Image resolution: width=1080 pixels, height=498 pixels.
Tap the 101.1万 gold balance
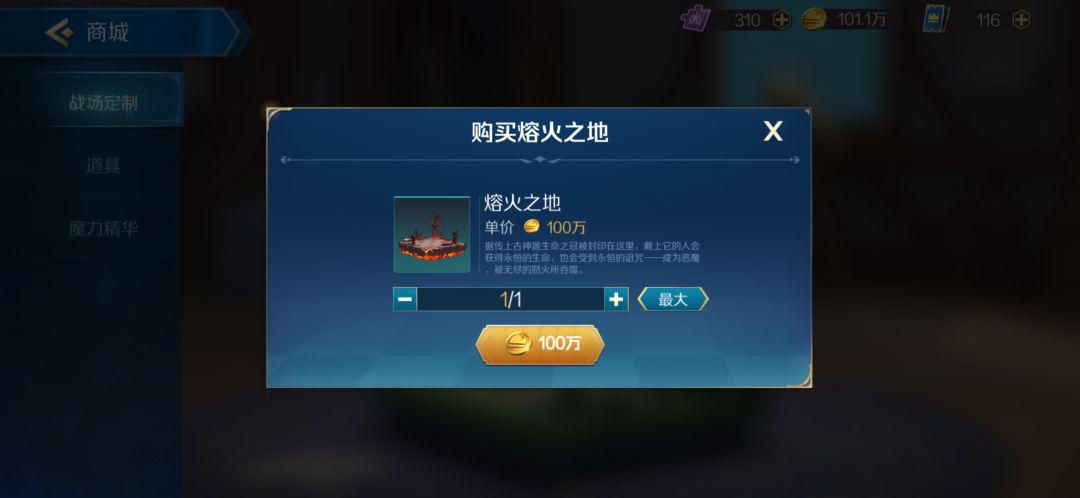861,20
